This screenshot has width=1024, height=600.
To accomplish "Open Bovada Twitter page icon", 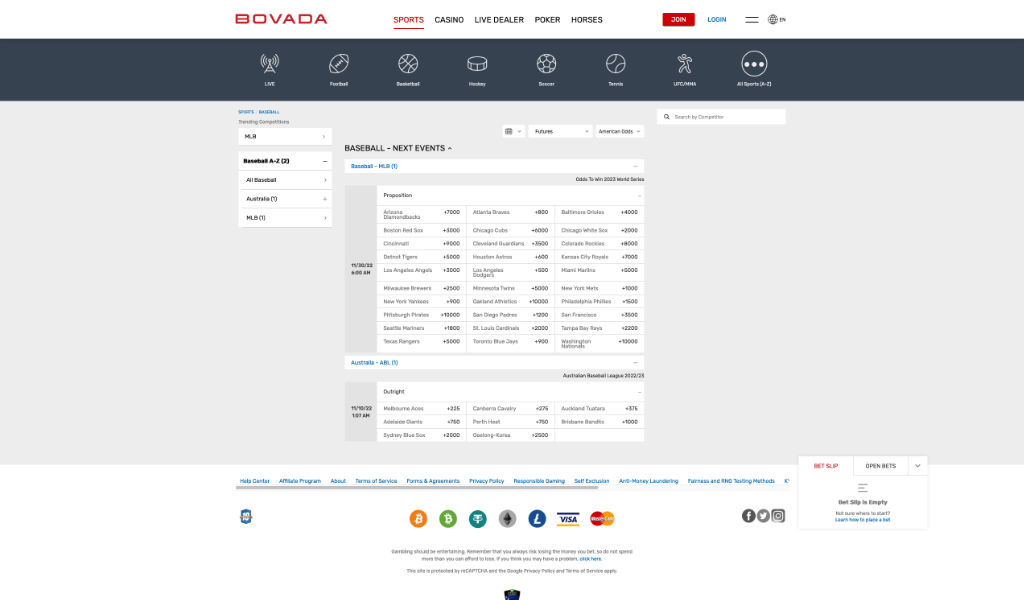I will pos(763,516).
